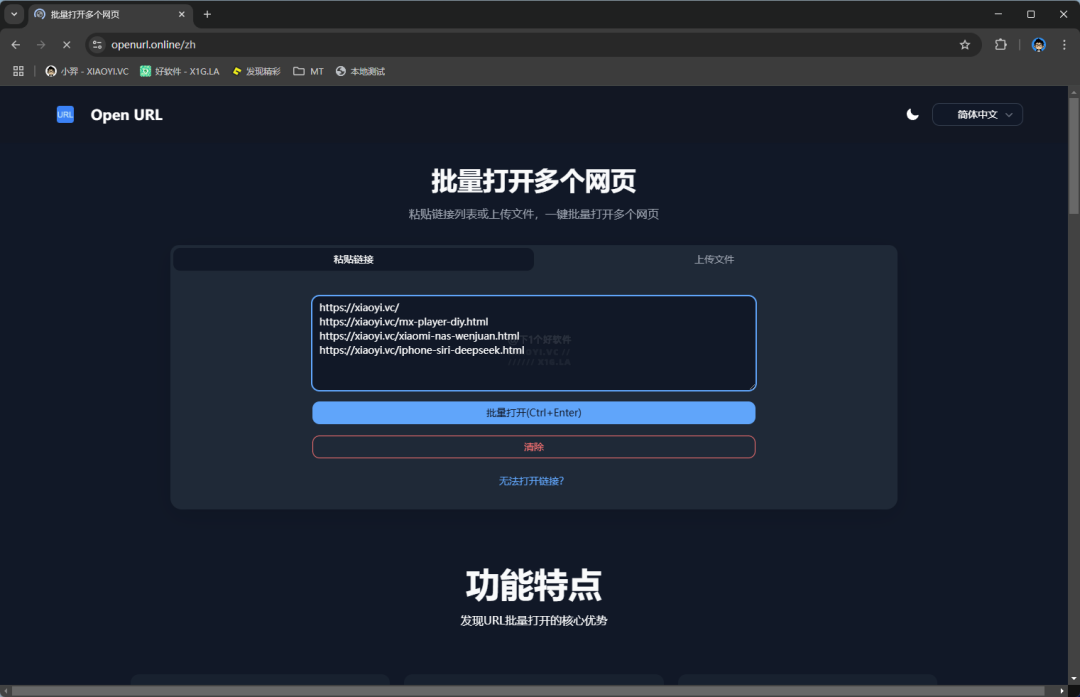Click the 批量打开多个网页 main heading
This screenshot has width=1080, height=697.
coord(534,181)
